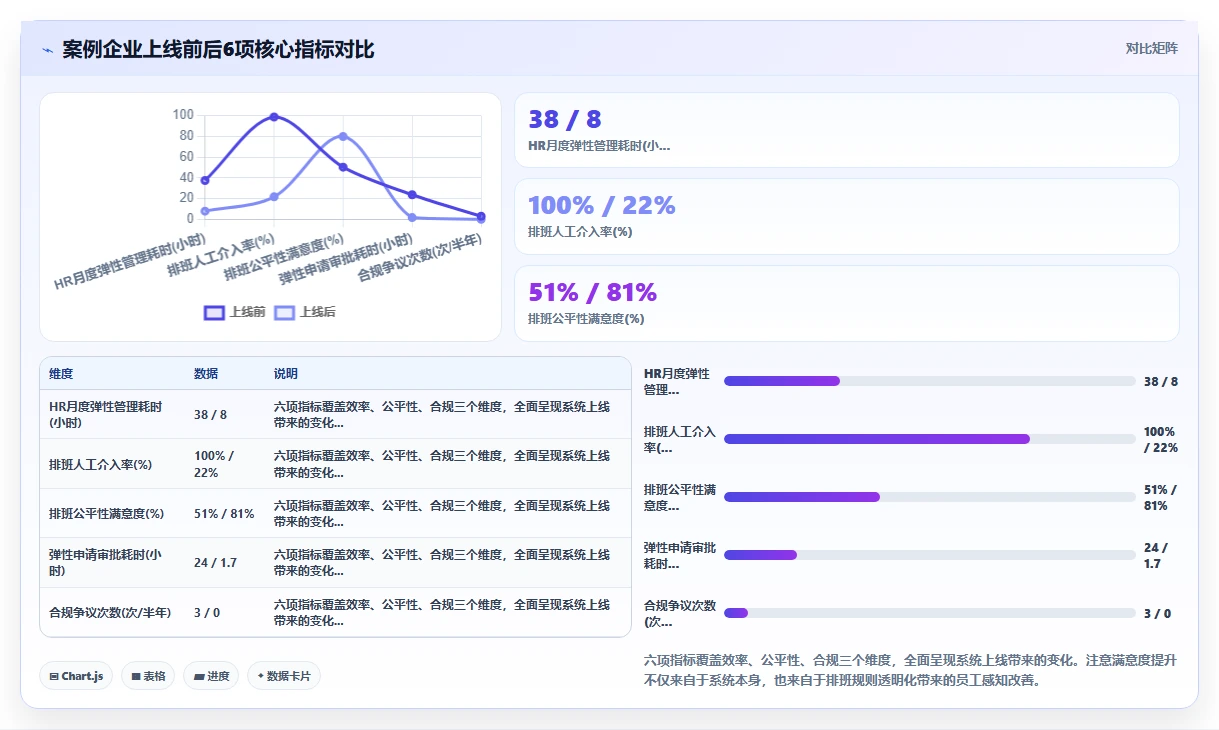Open the 38 / 8 data card
The width and height of the screenshot is (1219, 730).
point(846,130)
